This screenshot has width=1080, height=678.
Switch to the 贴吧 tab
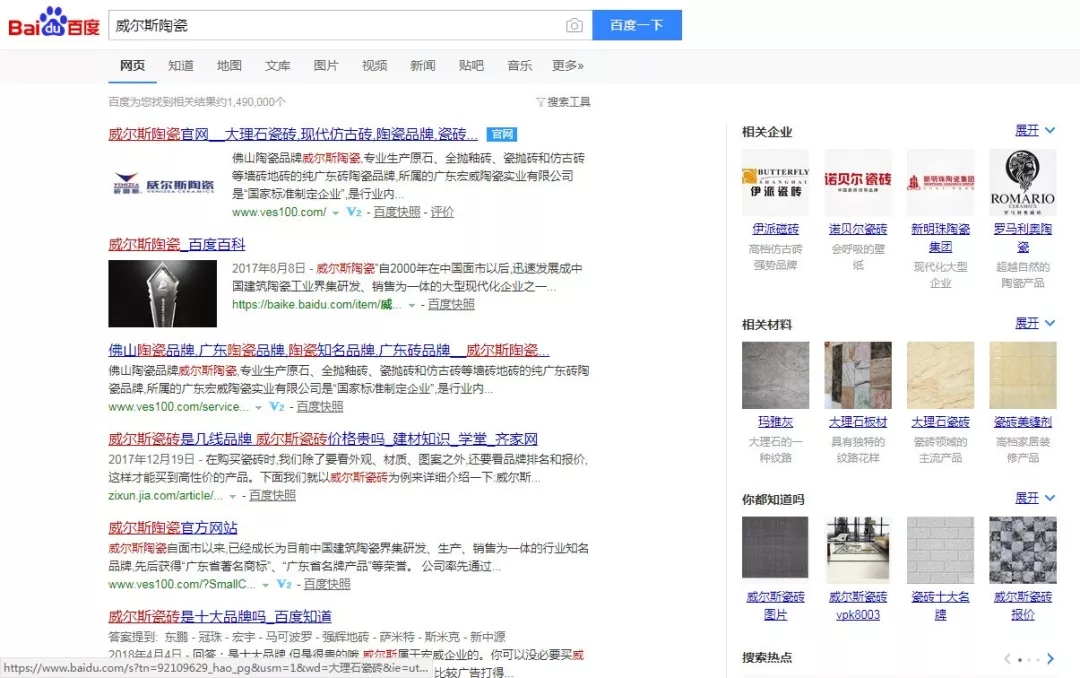click(x=471, y=65)
